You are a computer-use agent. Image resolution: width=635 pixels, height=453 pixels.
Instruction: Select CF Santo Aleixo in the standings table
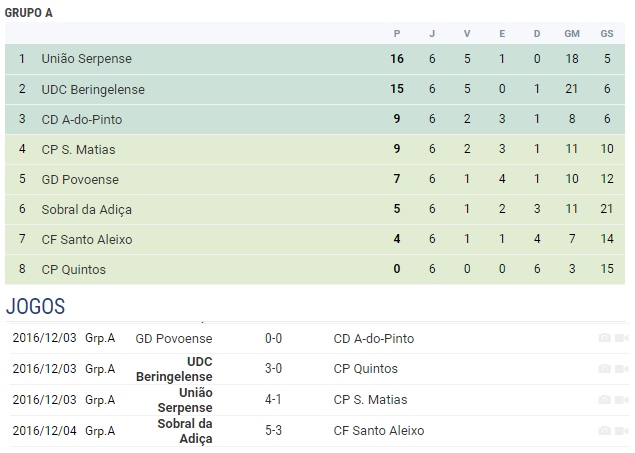point(87,239)
